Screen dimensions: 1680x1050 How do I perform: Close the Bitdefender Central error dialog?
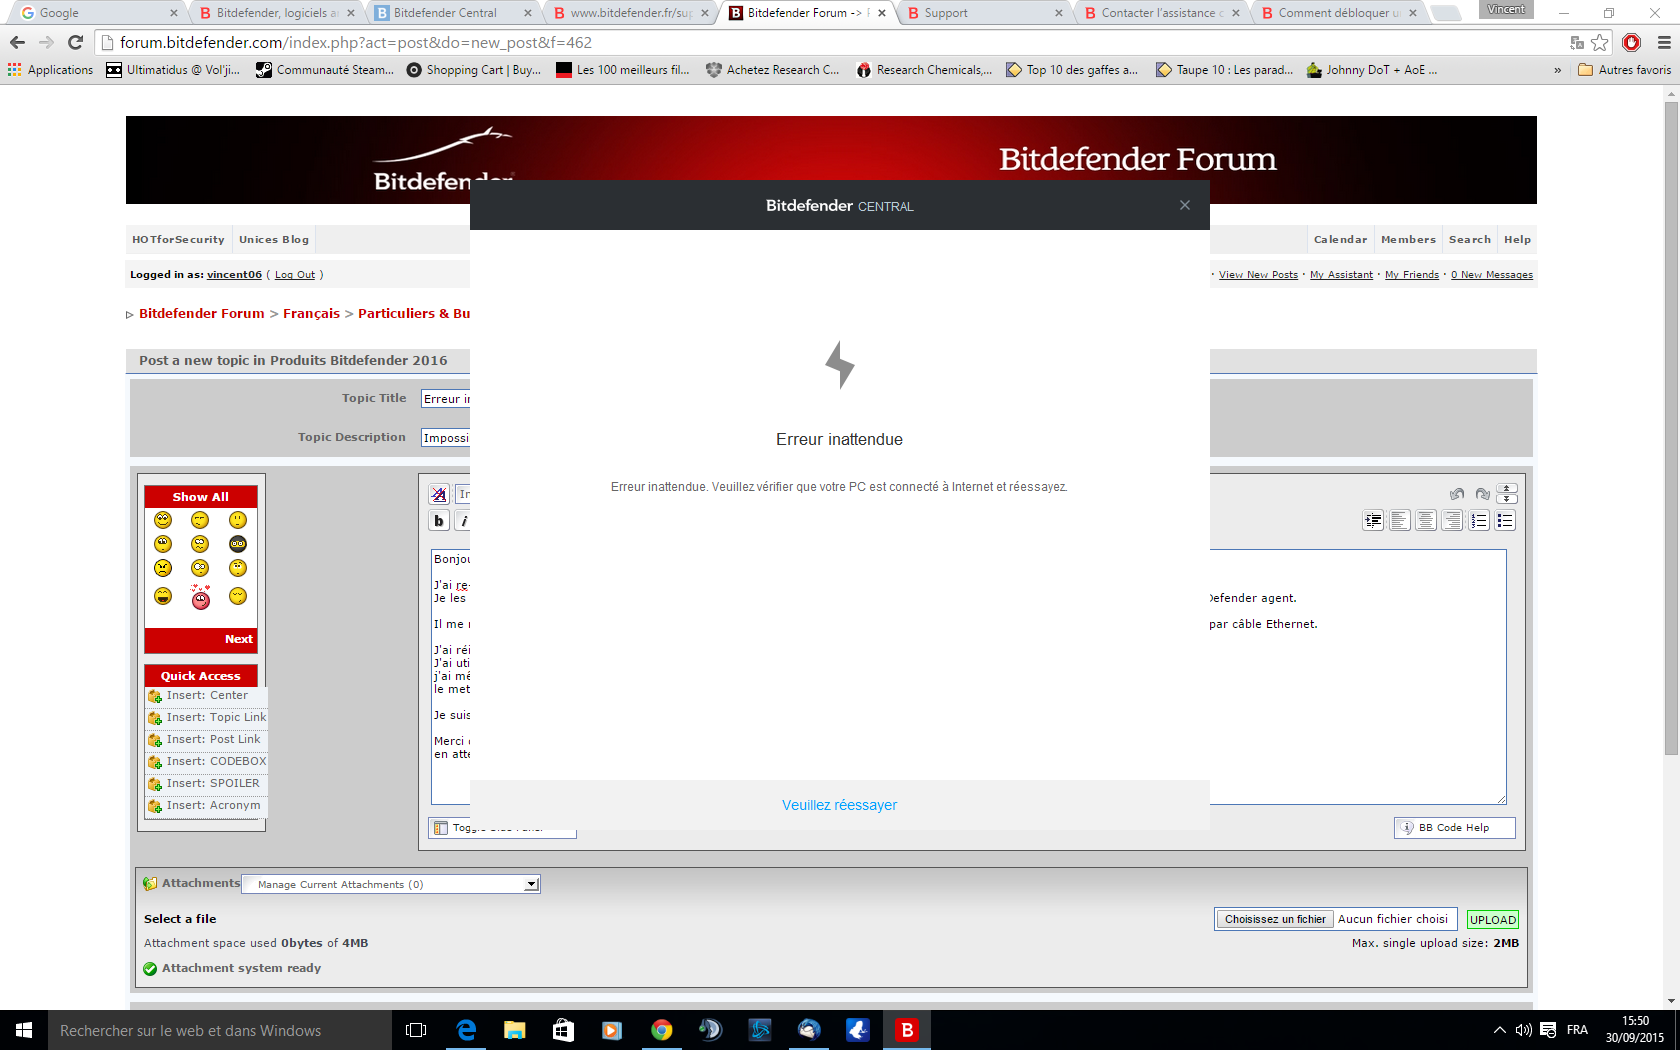1185,205
